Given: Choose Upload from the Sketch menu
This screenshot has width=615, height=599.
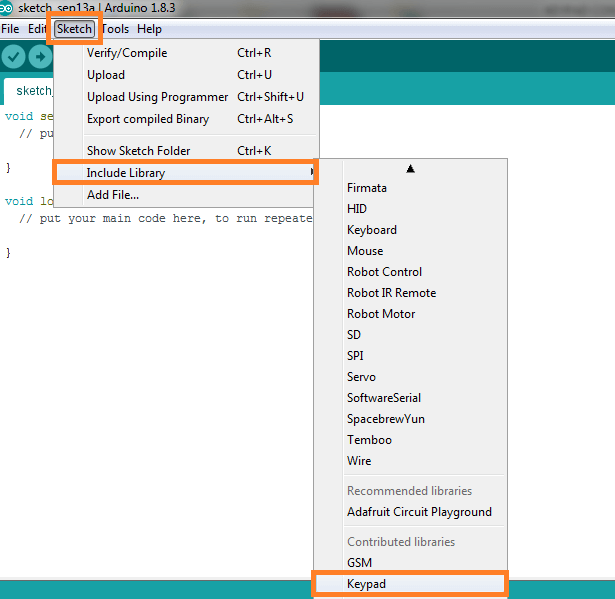Looking at the screenshot, I should point(186,75).
